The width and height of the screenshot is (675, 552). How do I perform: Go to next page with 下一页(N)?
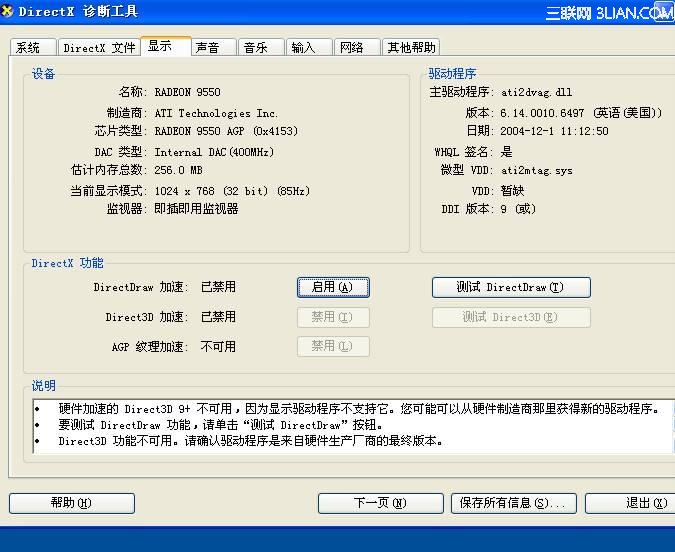[381, 503]
